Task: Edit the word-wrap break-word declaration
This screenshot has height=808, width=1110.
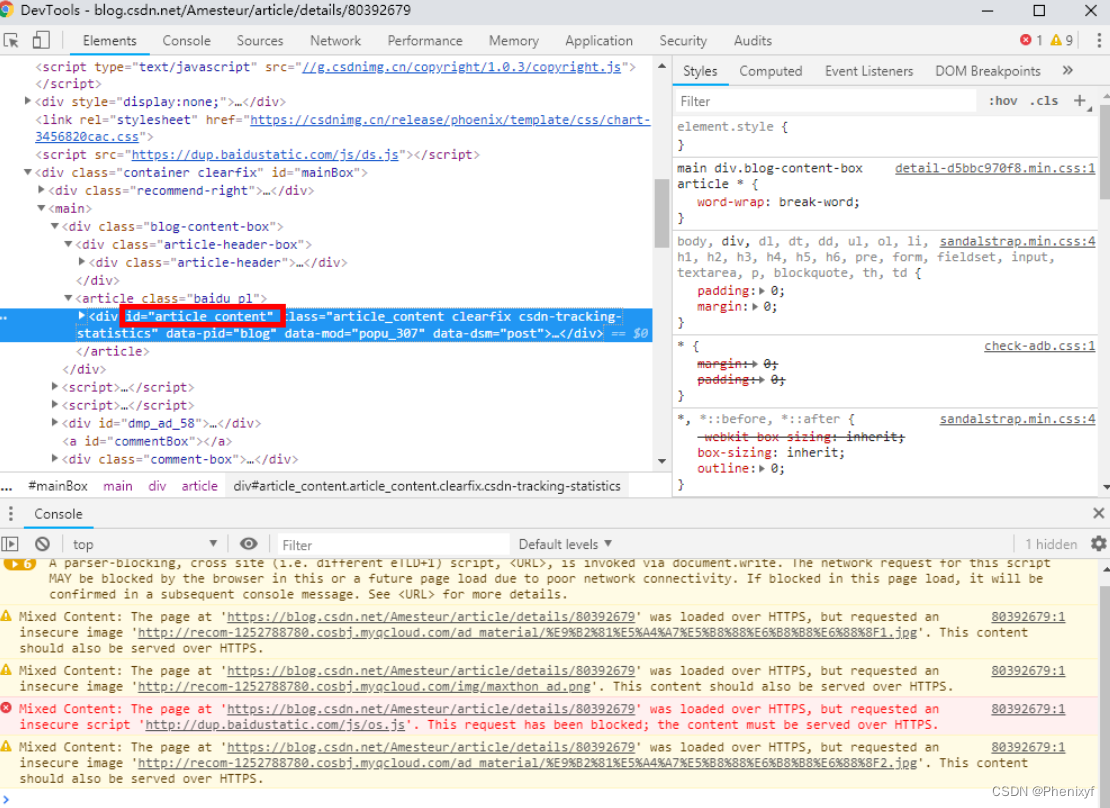Action: (x=778, y=202)
